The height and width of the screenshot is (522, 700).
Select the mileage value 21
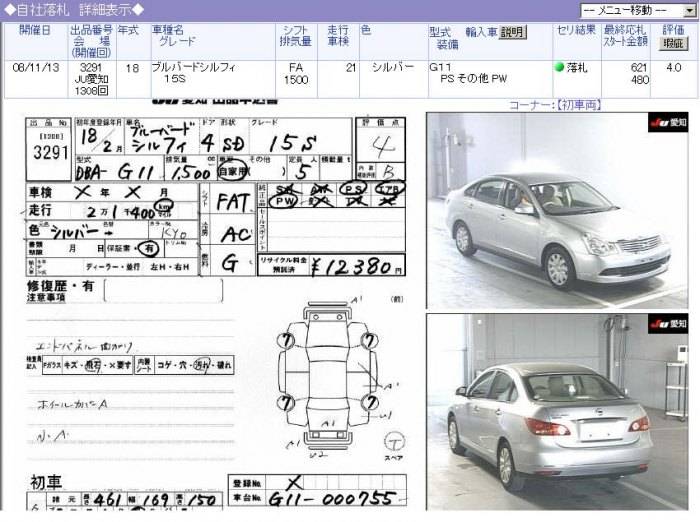point(351,67)
